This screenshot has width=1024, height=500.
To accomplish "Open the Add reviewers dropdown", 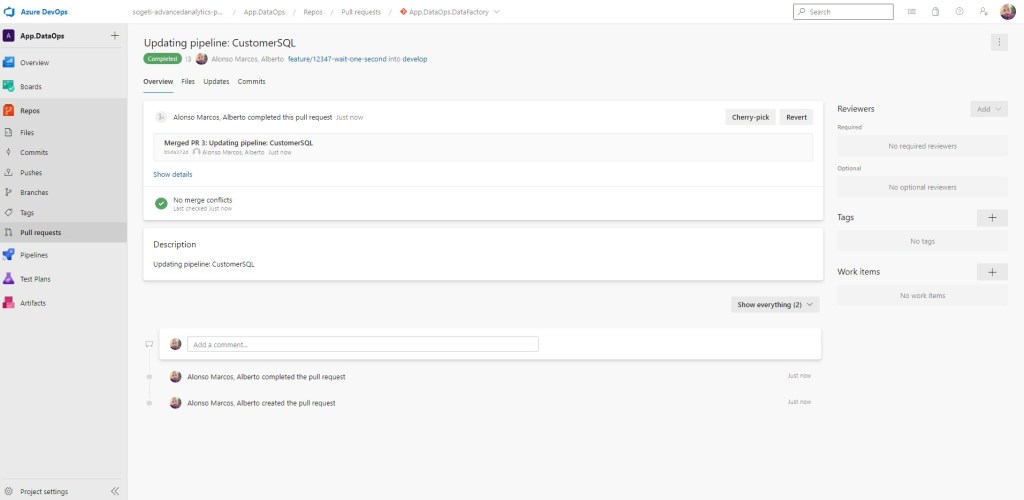I will [x=988, y=108].
